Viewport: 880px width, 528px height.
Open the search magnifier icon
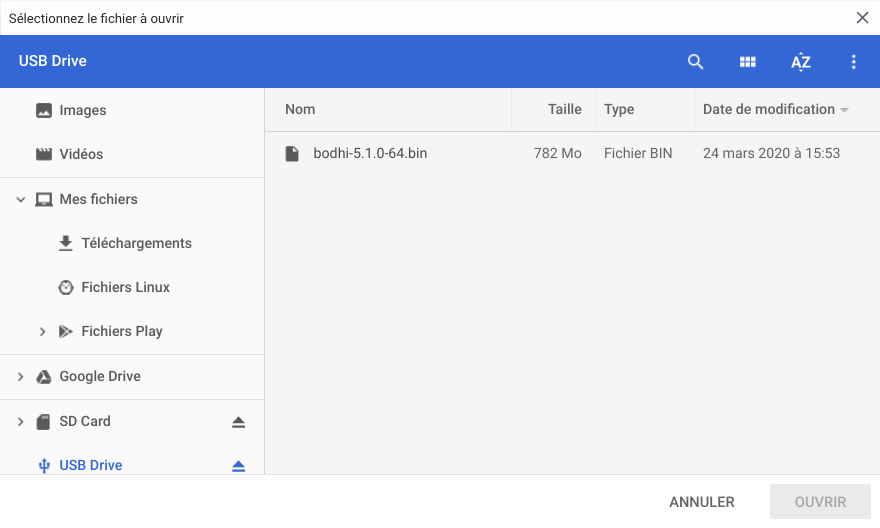695,62
